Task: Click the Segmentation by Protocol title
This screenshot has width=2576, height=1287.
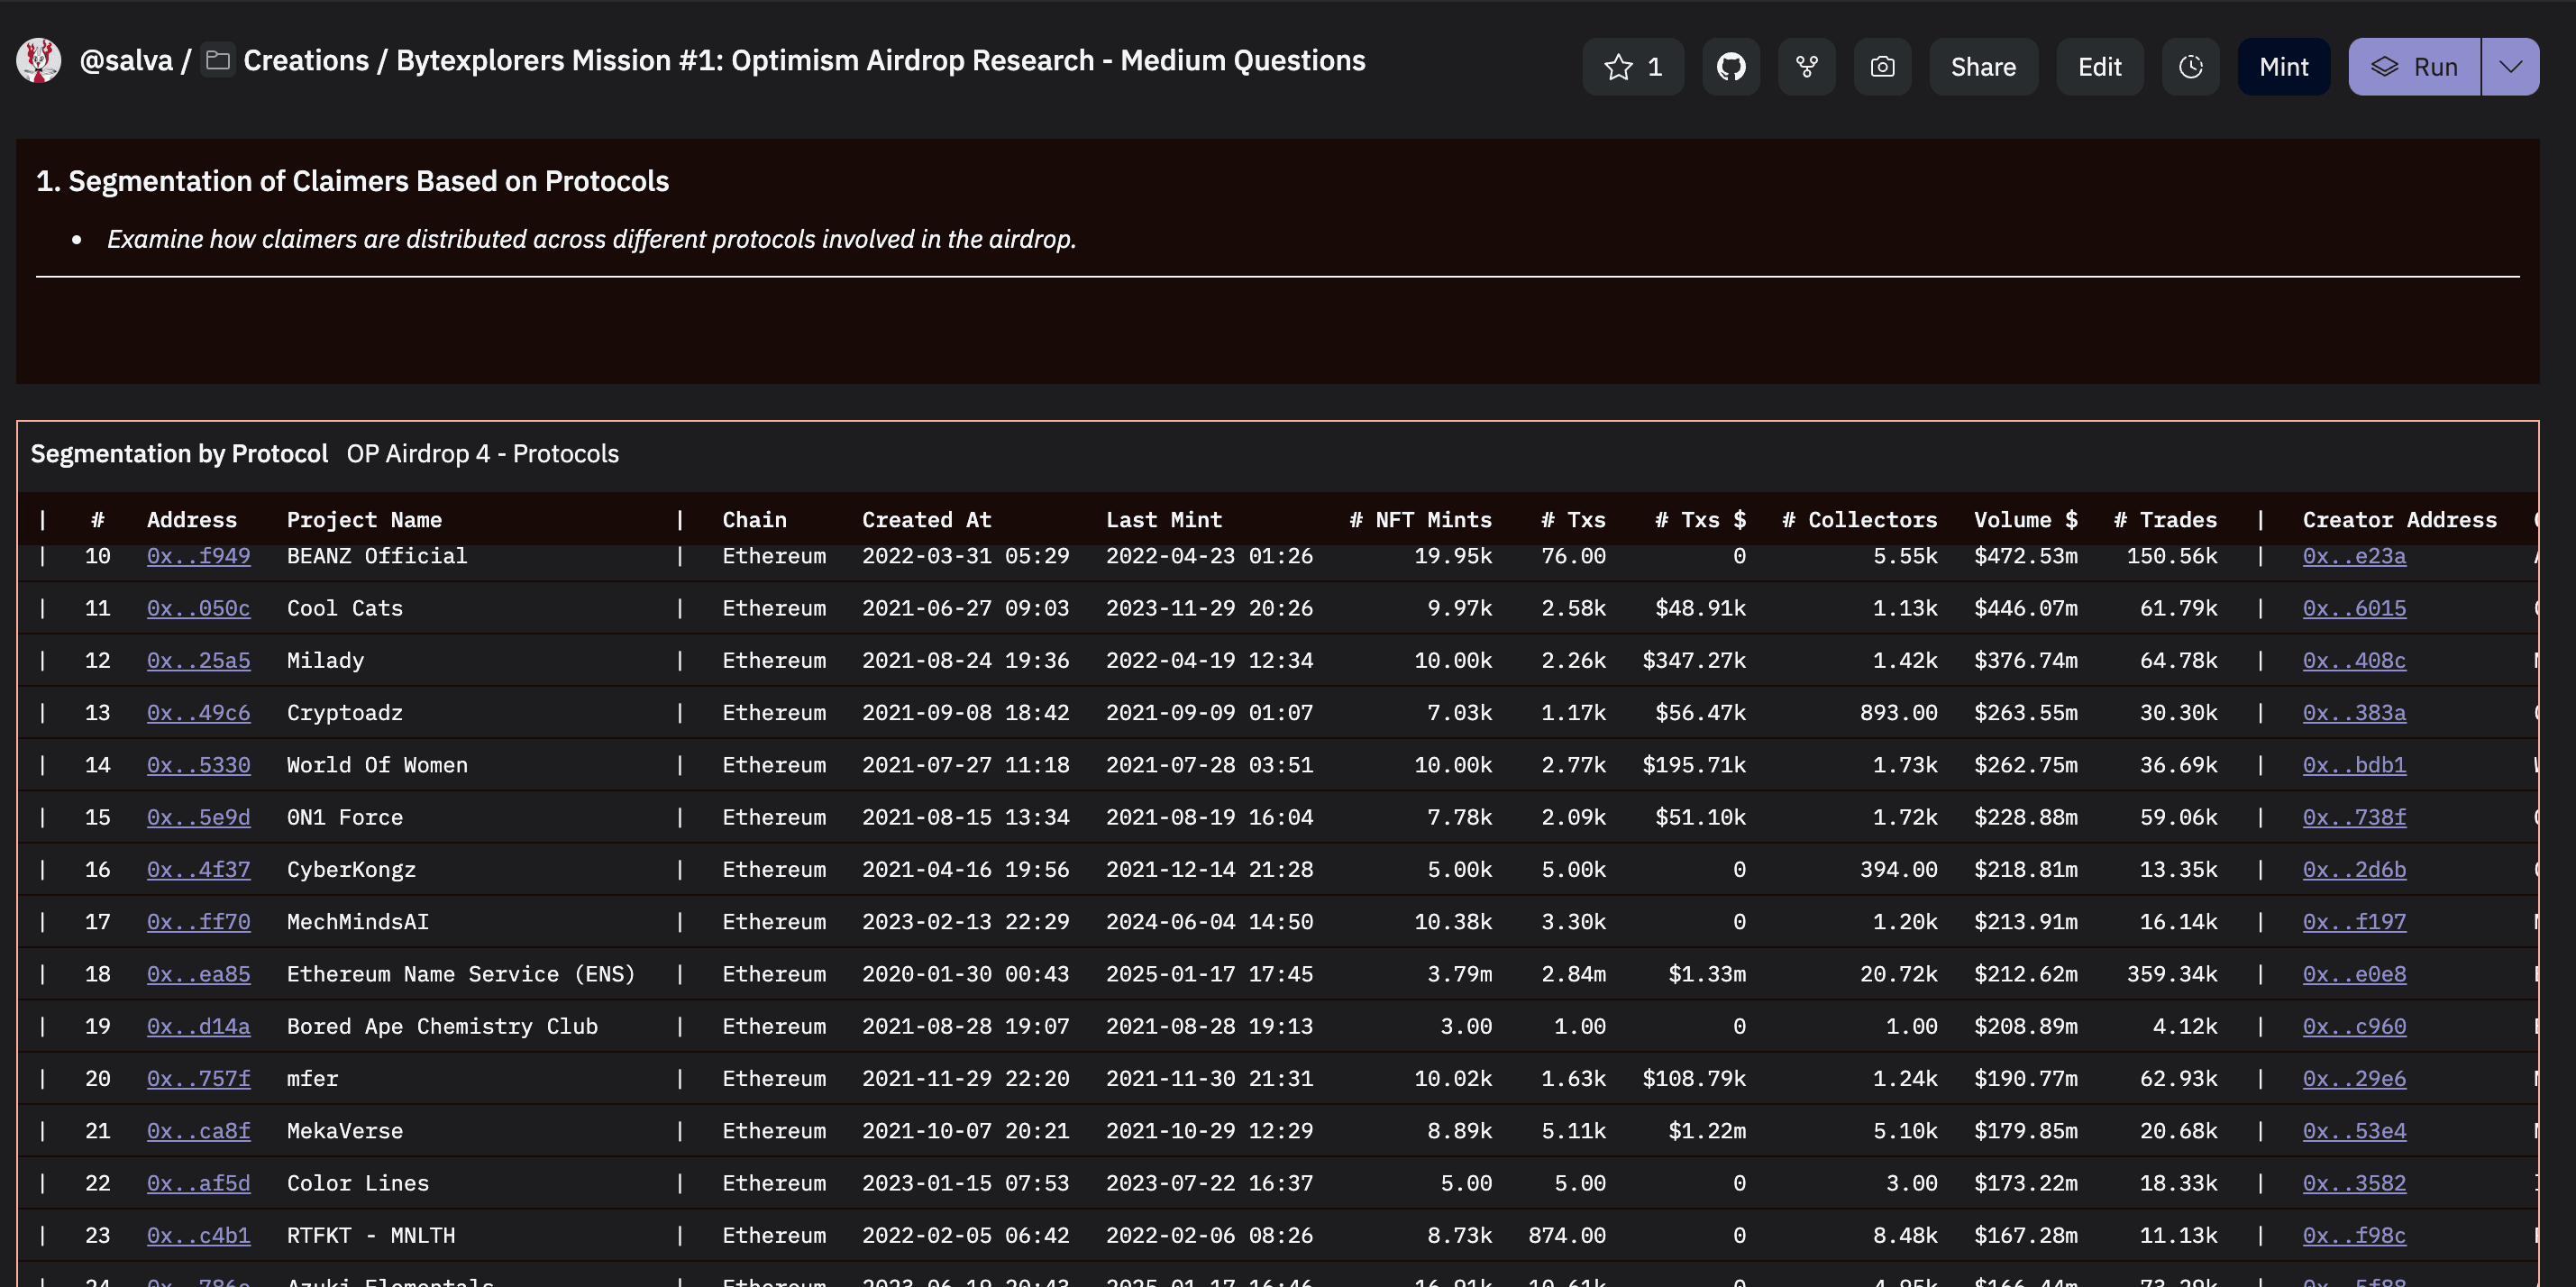Action: point(179,454)
